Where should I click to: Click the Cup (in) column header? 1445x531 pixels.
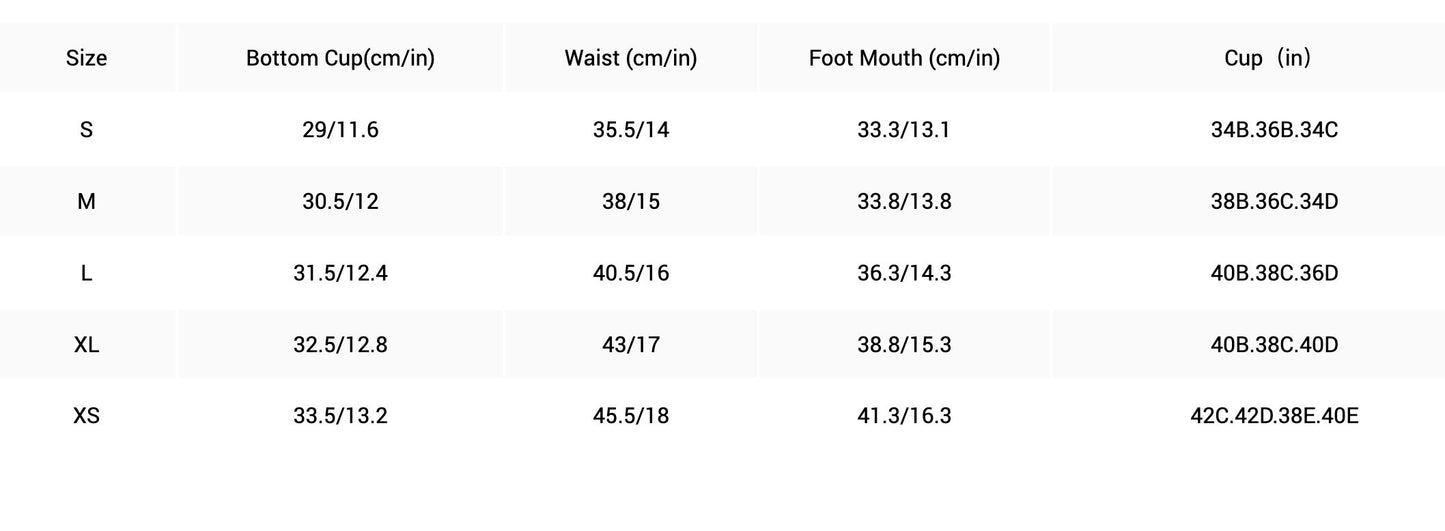(1267, 58)
